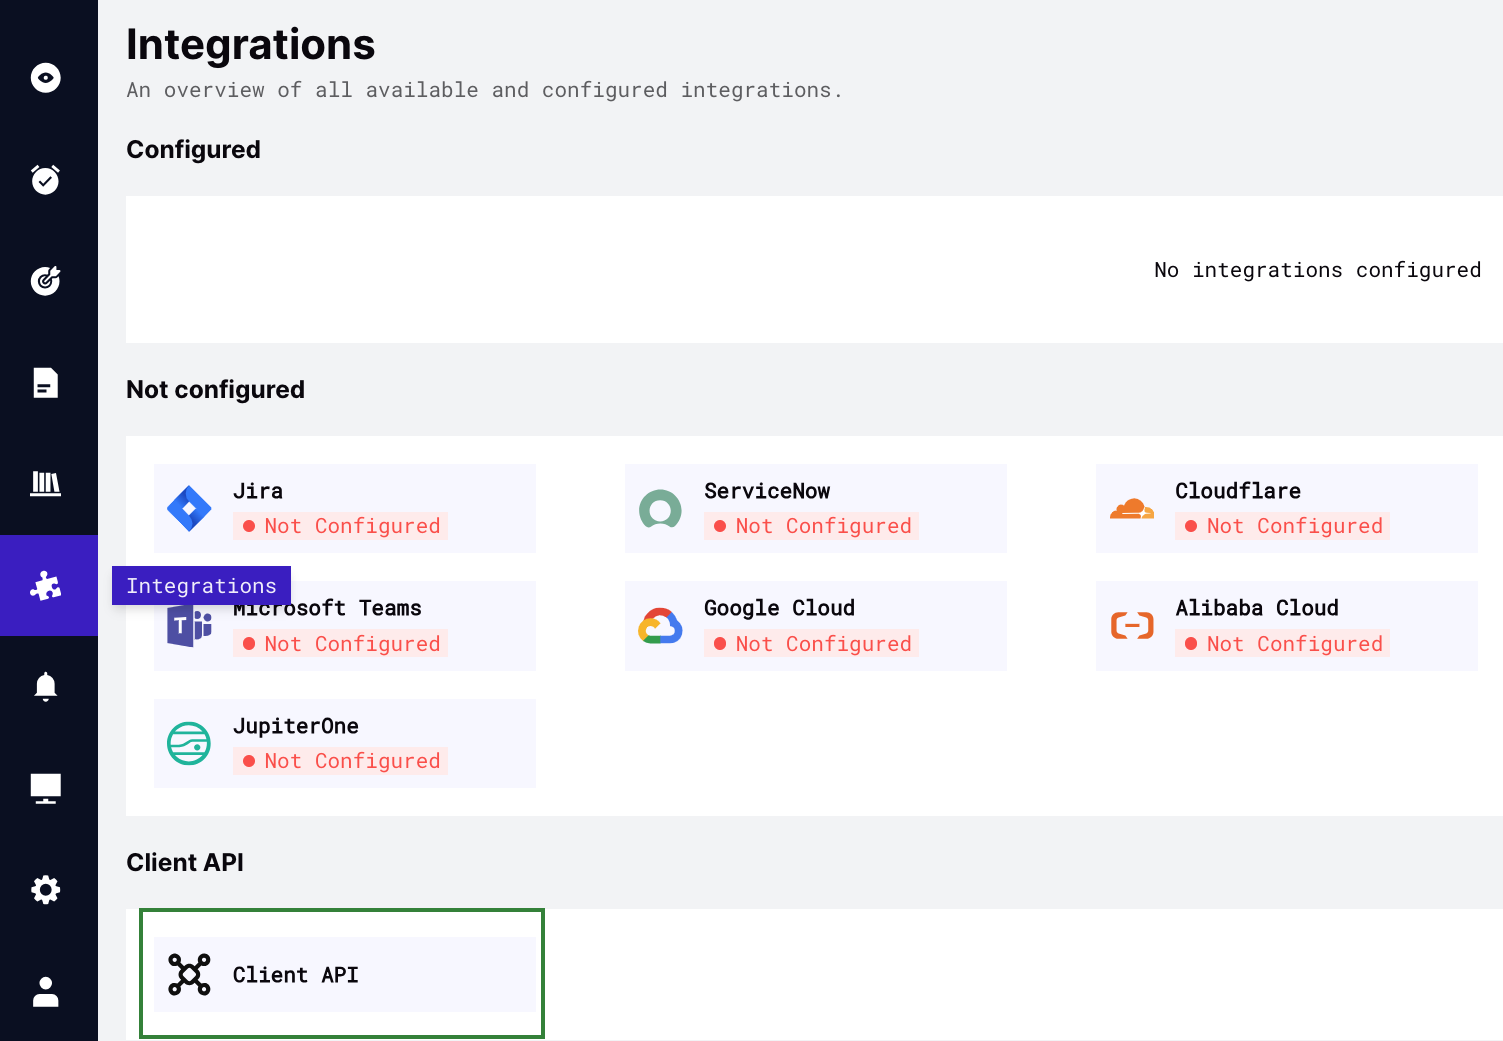This screenshot has width=1503, height=1041.
Task: Click the ServiceNow logo icon
Action: [x=660, y=509]
